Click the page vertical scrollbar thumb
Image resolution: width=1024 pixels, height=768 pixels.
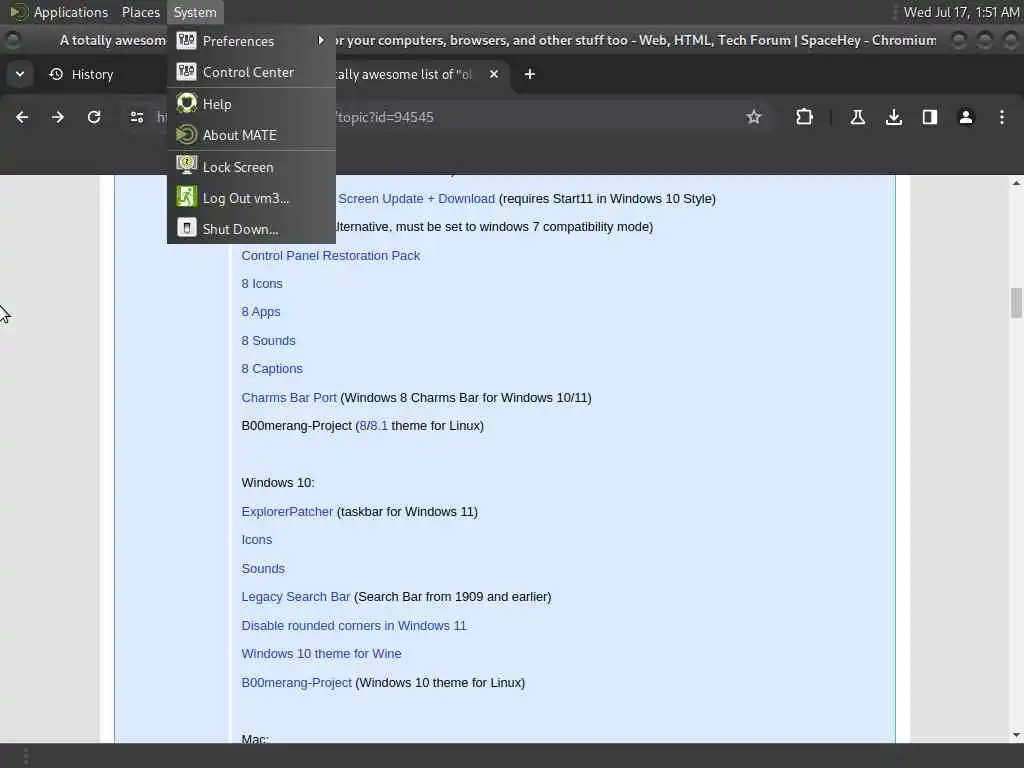[1016, 302]
